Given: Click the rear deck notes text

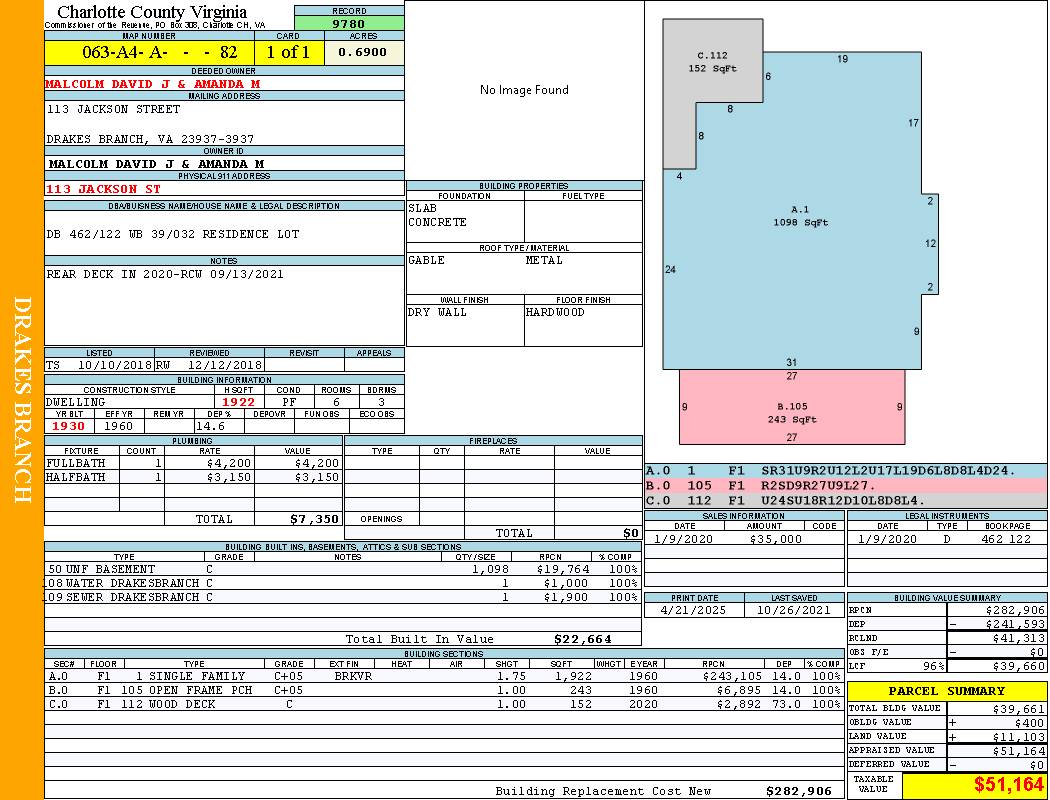Looking at the screenshot, I should click(x=165, y=274).
